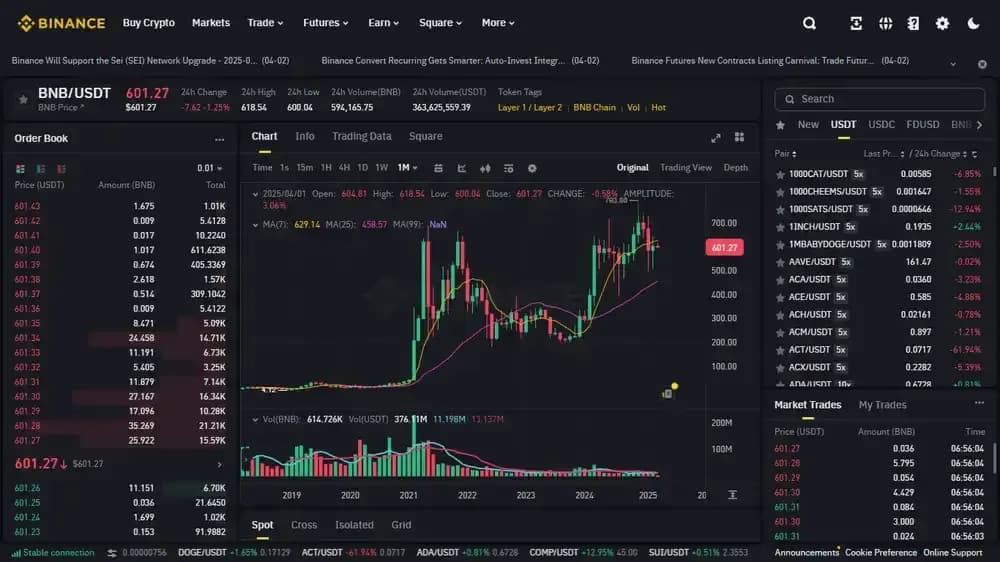Collapse the MA indicator legend
The width and height of the screenshot is (1000, 562).
point(255,225)
